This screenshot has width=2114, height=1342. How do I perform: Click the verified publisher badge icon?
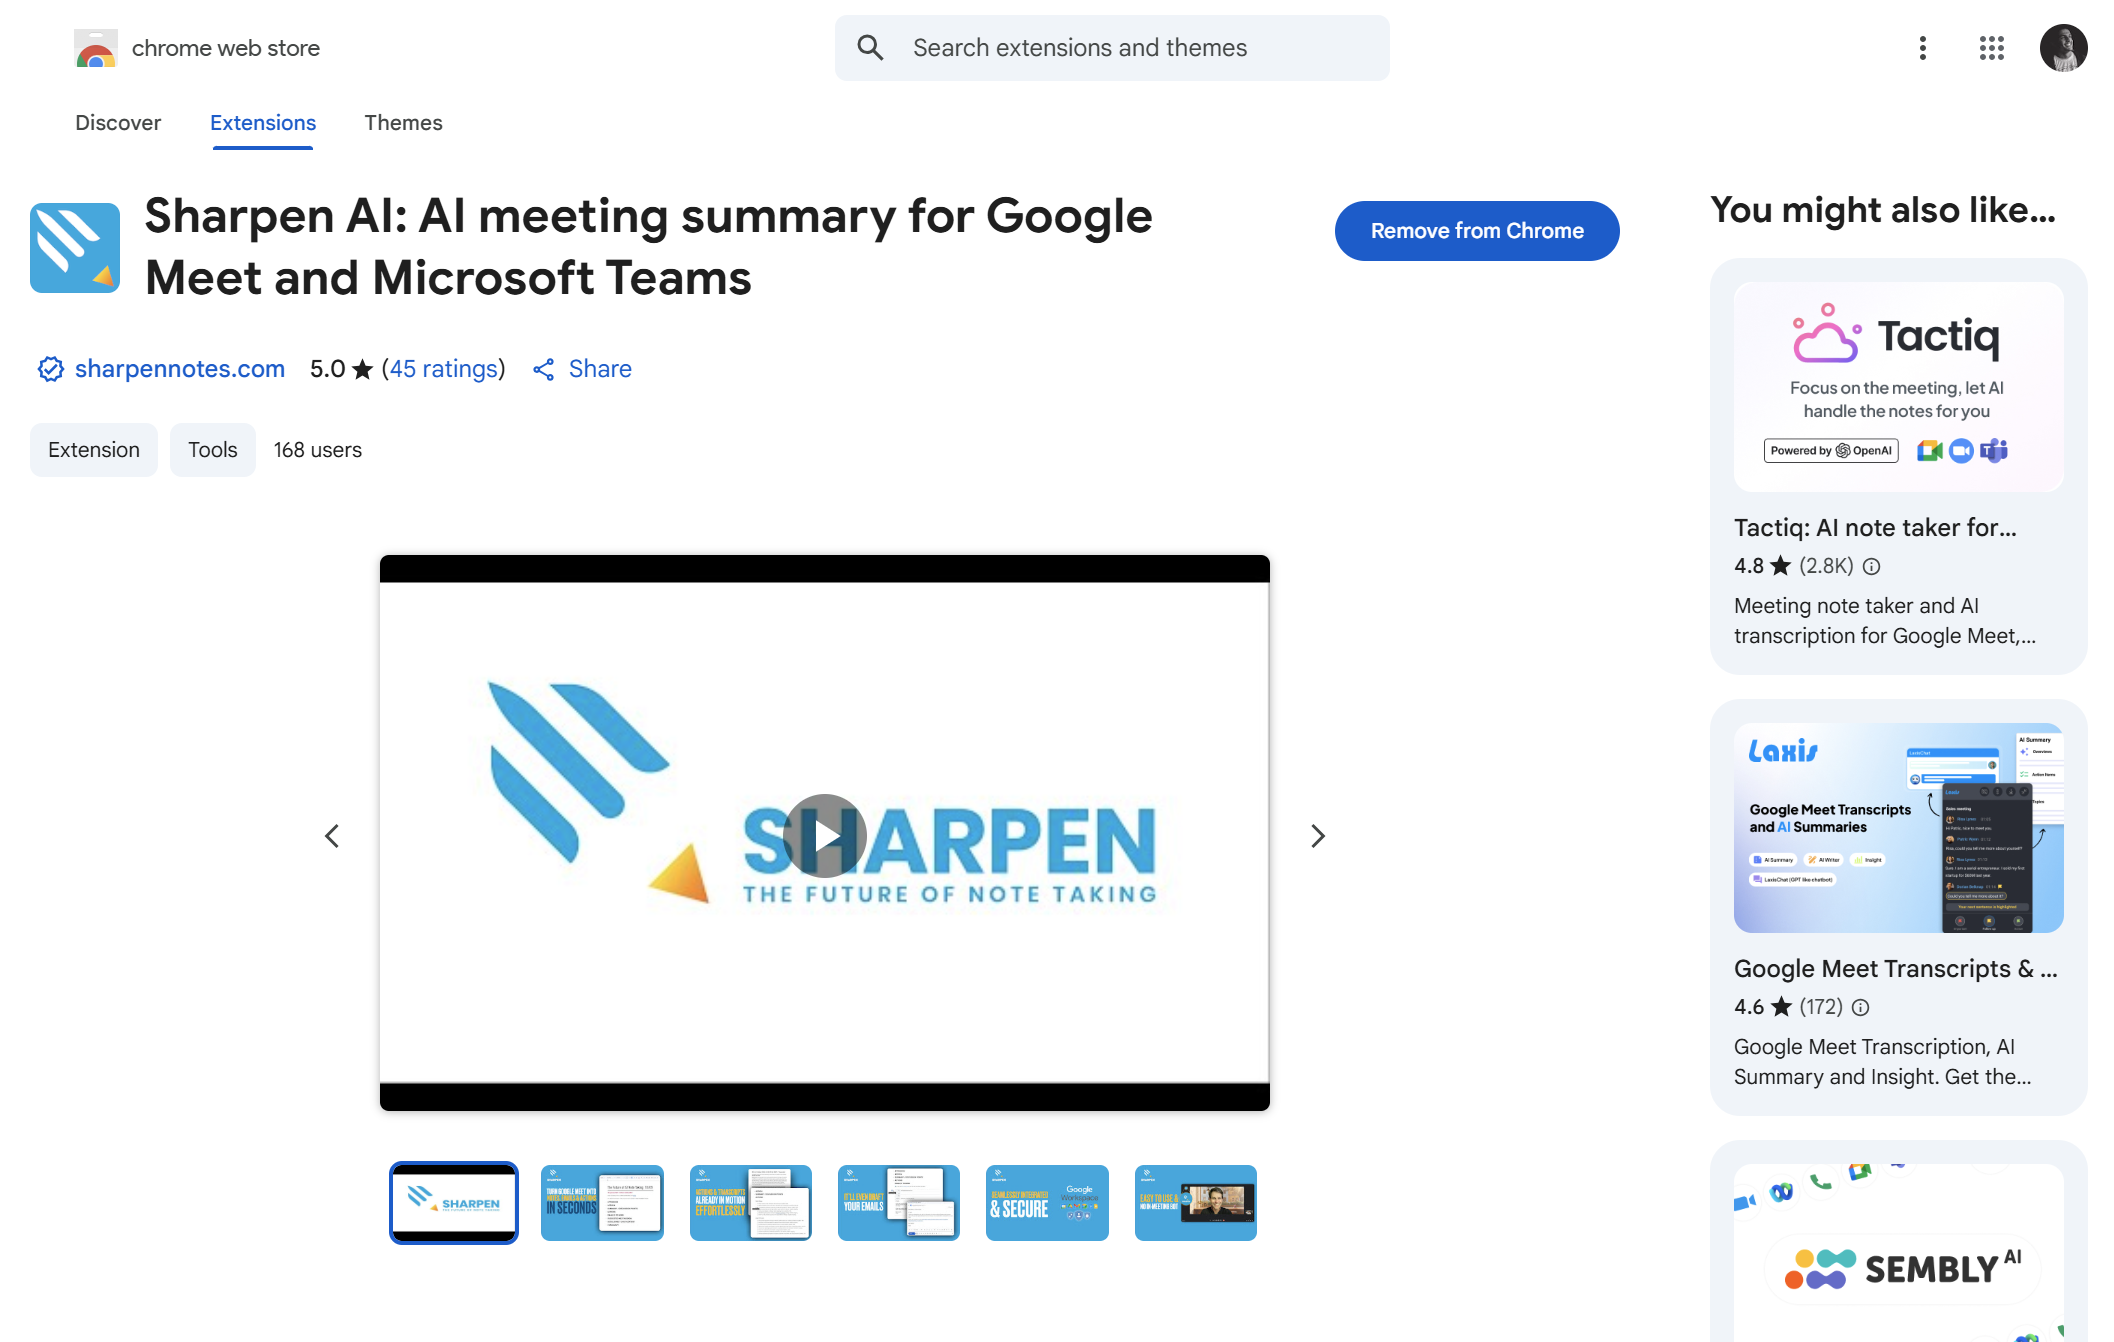(x=50, y=369)
